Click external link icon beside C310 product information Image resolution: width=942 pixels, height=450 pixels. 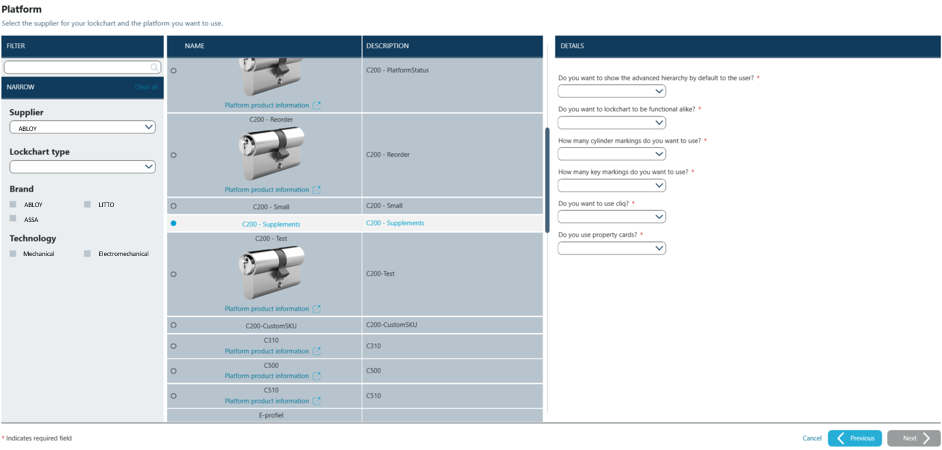coord(317,352)
